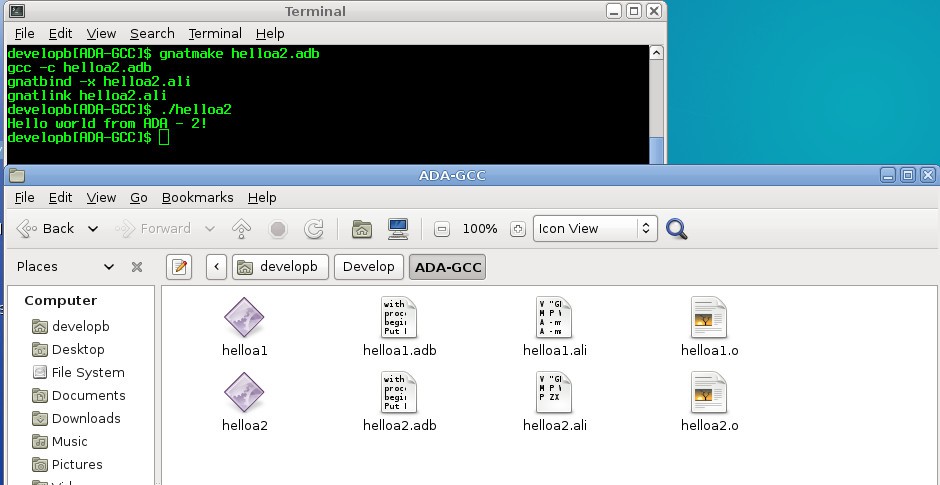Click the ADA-GCC path bar button
940x485 pixels.
[x=448, y=267]
